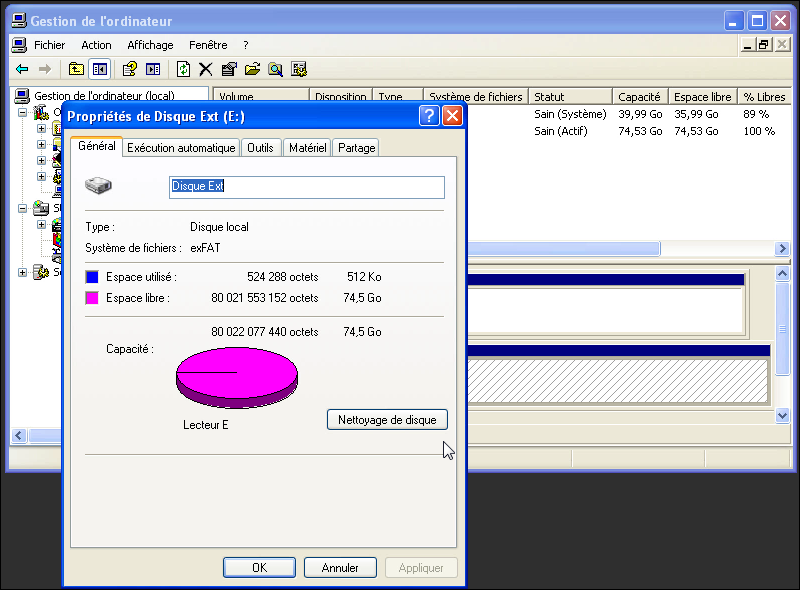Switch to the Outils tab
This screenshot has height=590, width=800.
click(260, 148)
